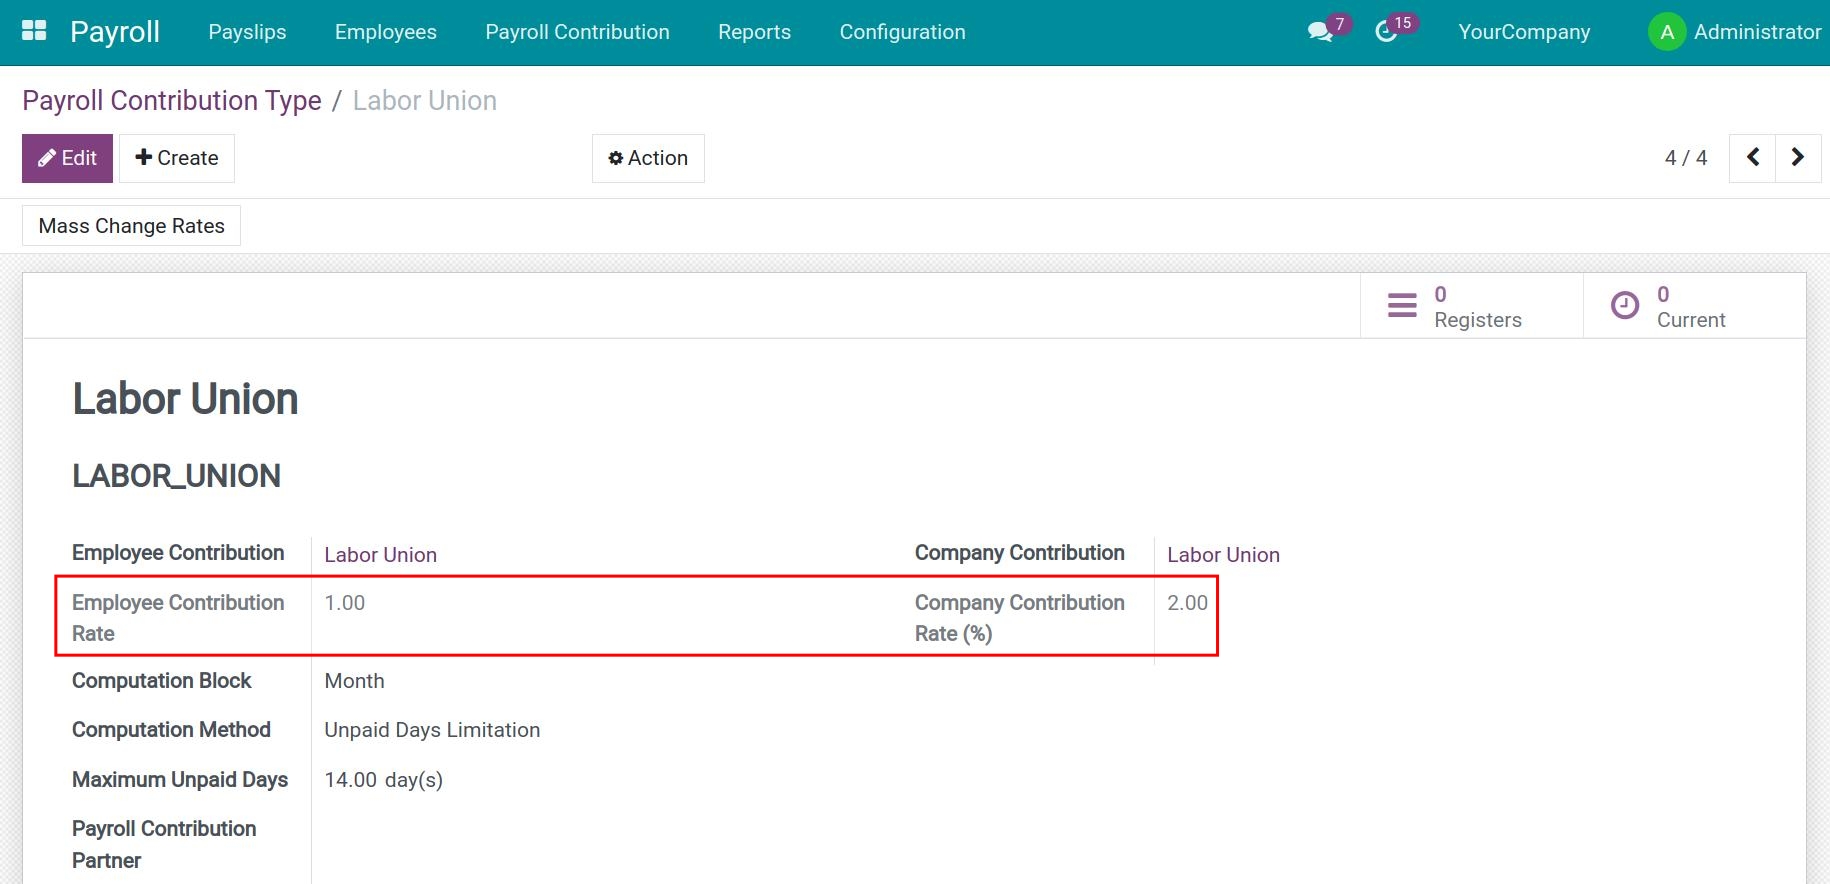1830x884 pixels.
Task: Open the Reports menu
Action: (754, 32)
